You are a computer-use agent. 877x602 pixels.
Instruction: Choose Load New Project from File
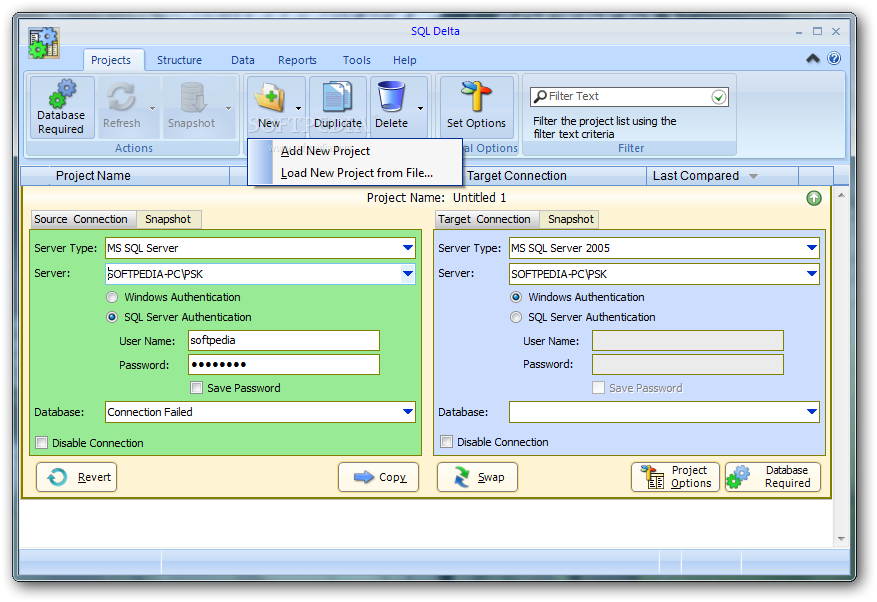click(x=356, y=173)
